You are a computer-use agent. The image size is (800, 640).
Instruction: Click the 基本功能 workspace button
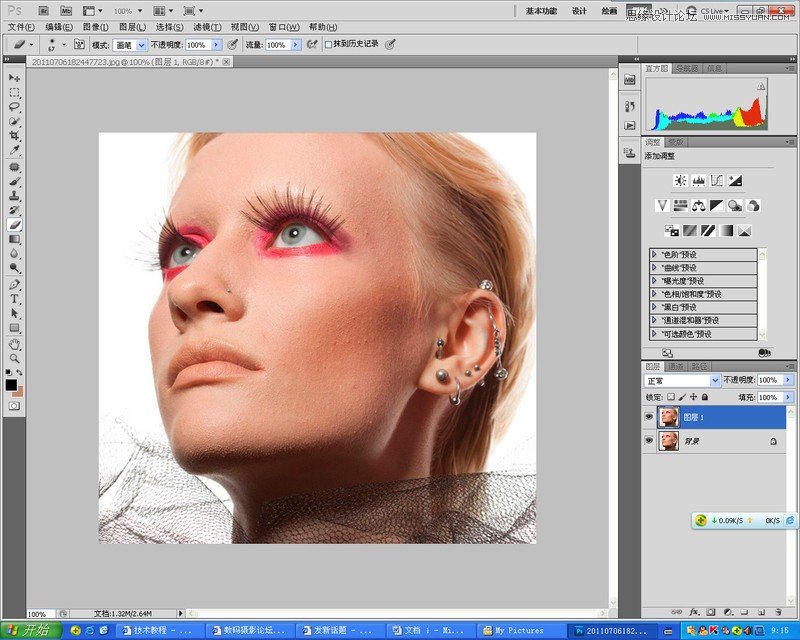541,11
